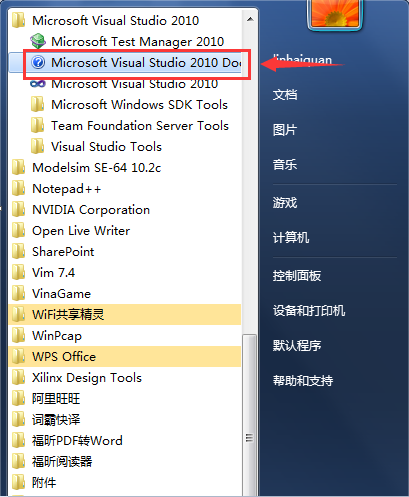Expand Microsoft Windows SDK Tools subfolder

(125, 104)
